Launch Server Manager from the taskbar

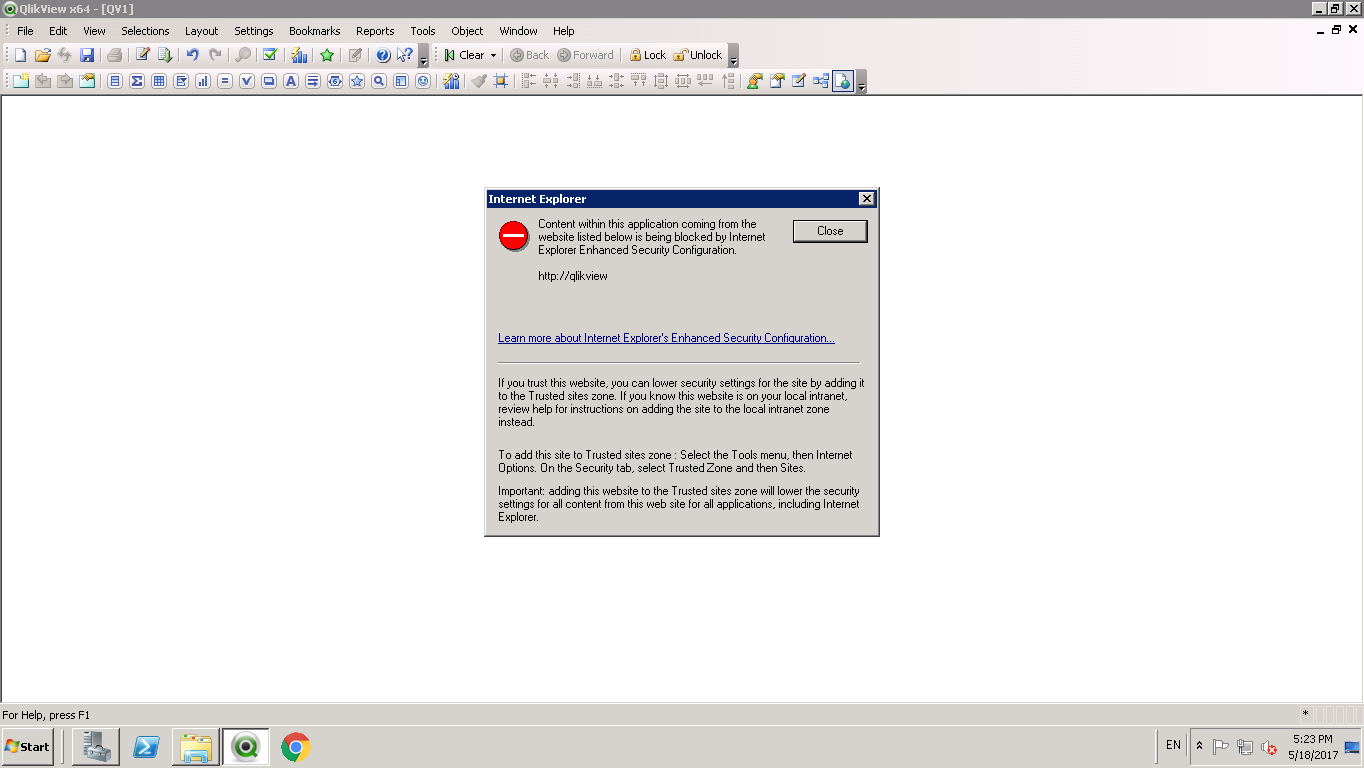[x=96, y=746]
